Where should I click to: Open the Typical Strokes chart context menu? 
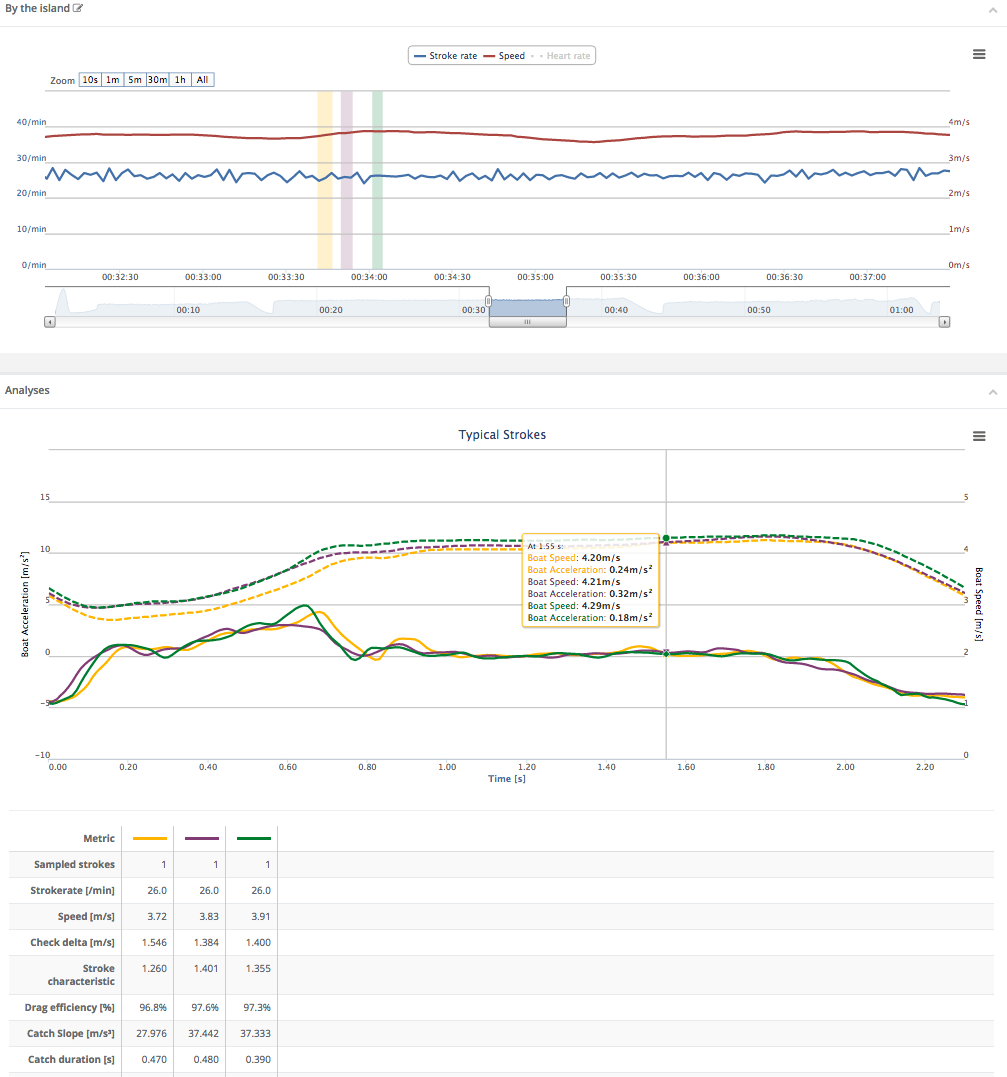979,436
